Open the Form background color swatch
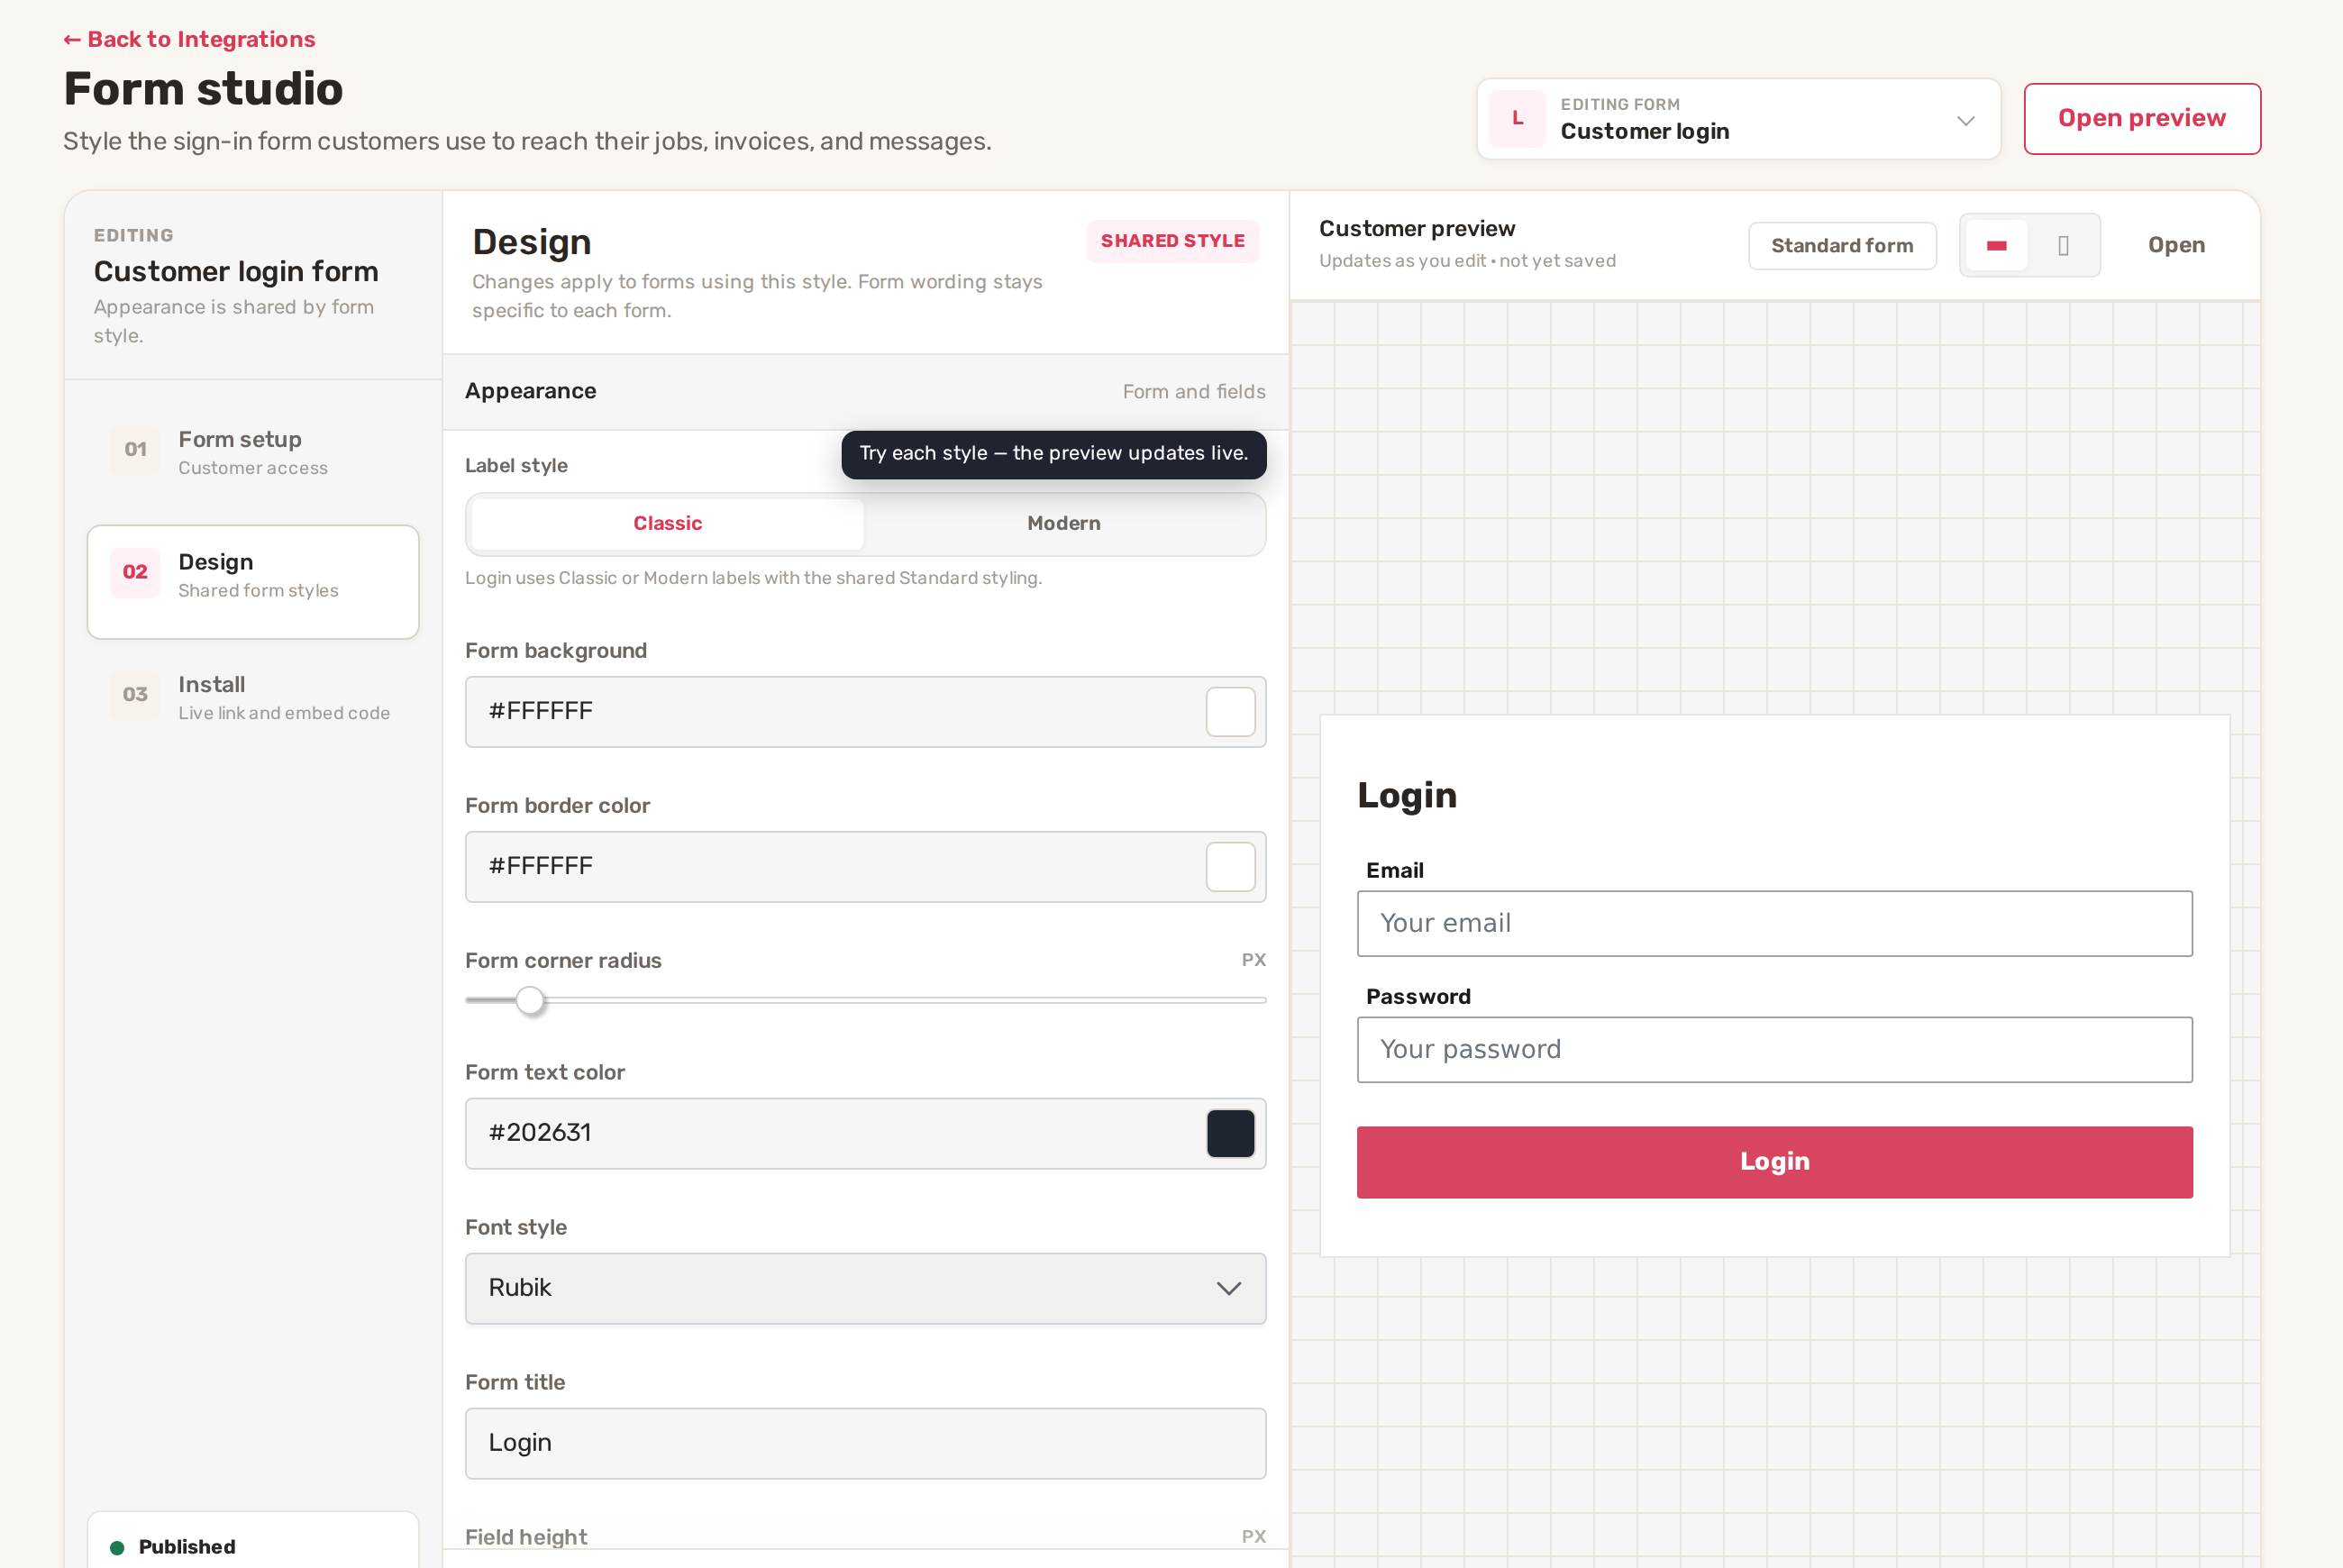 [1229, 712]
